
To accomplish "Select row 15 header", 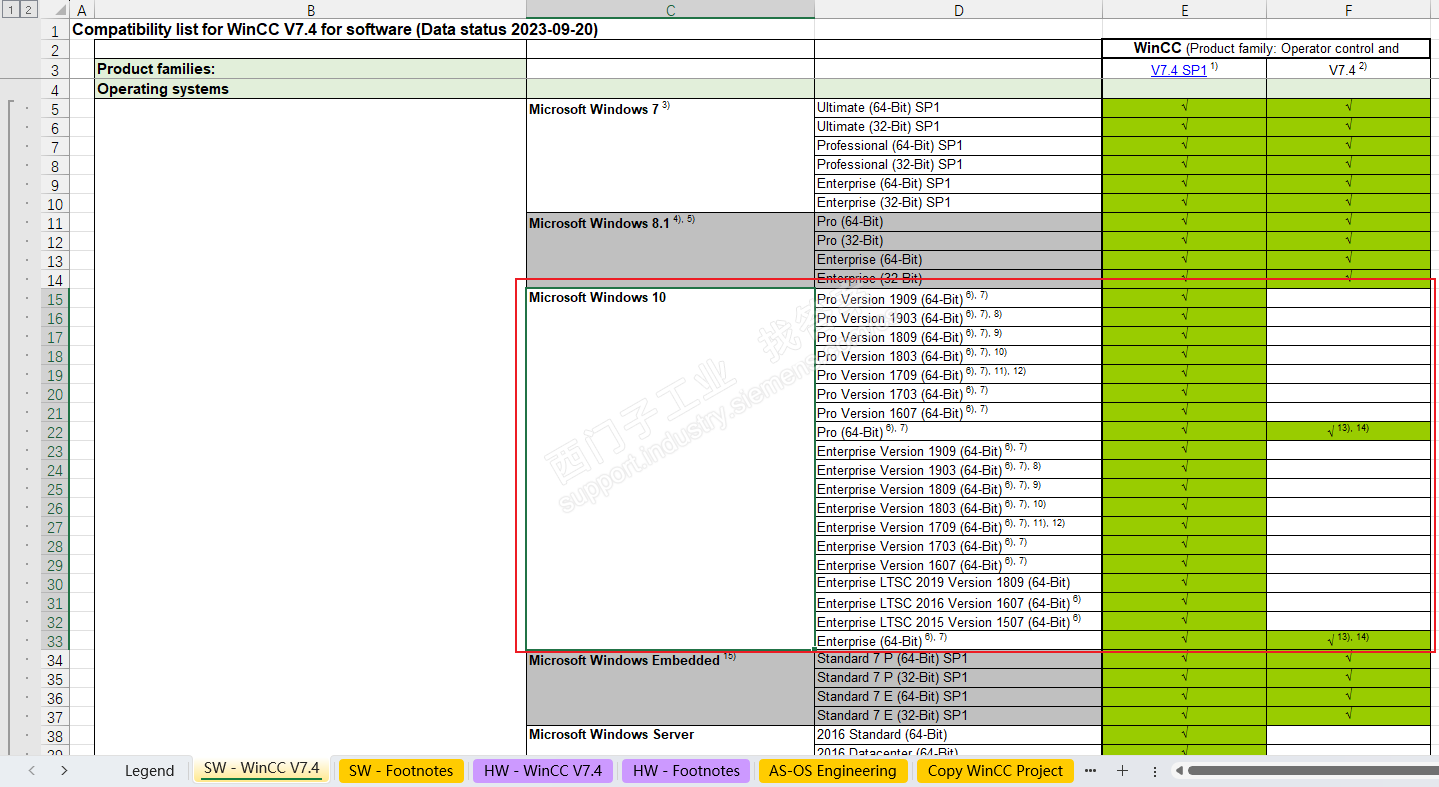I will pyautogui.click(x=55, y=299).
